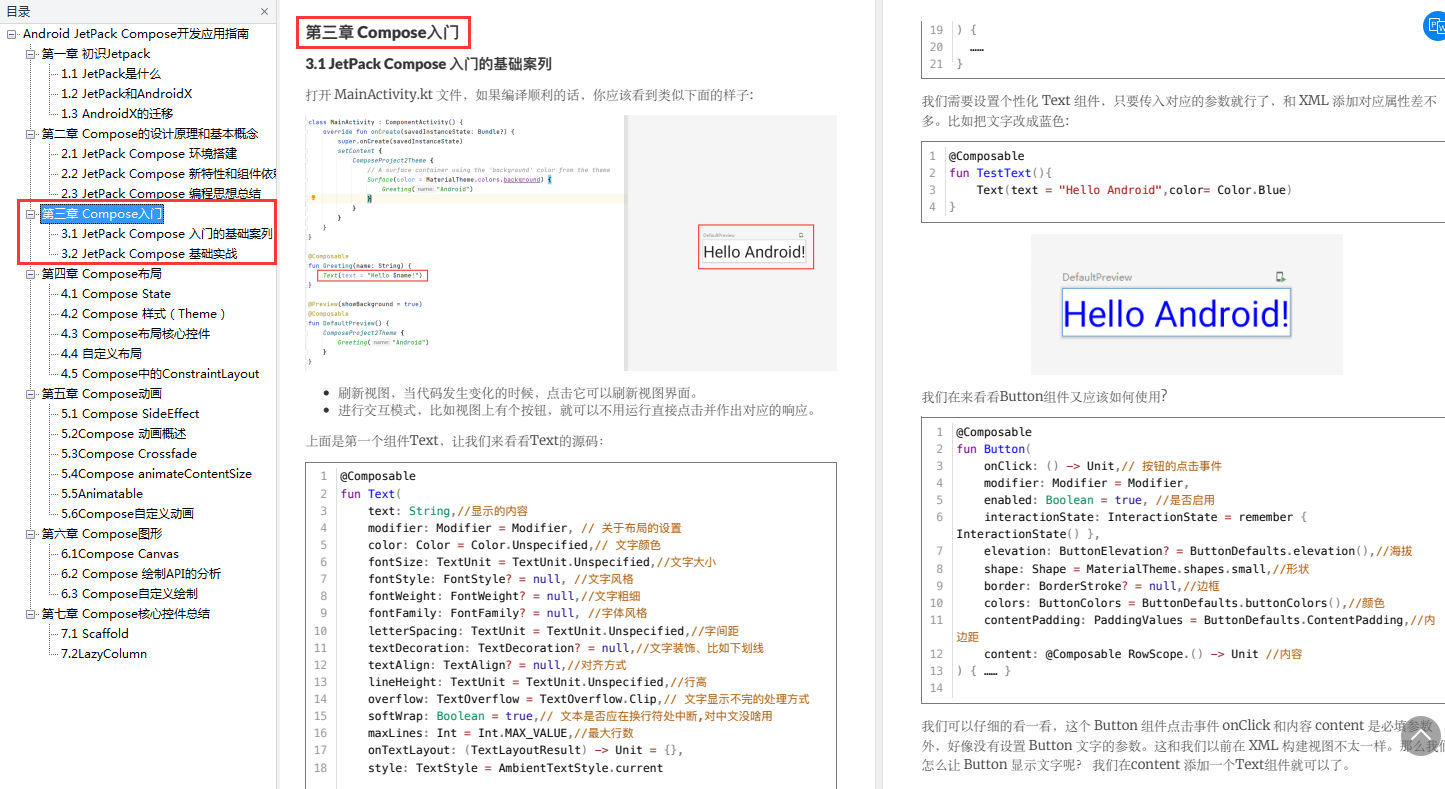
Task: Open 5.3Compose Crossfade outline entry
Action: (x=129, y=454)
